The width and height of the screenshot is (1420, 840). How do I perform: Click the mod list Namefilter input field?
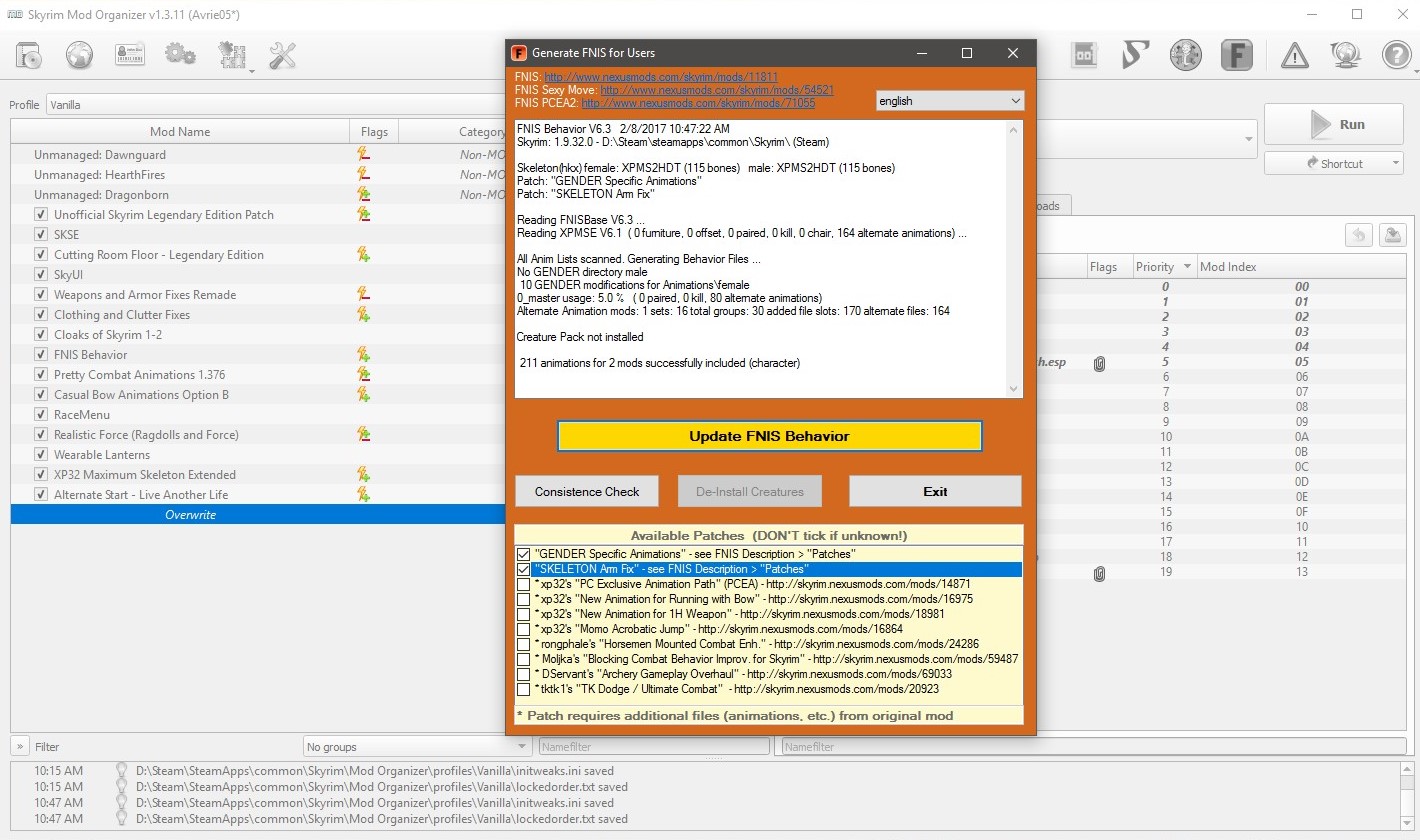point(654,747)
